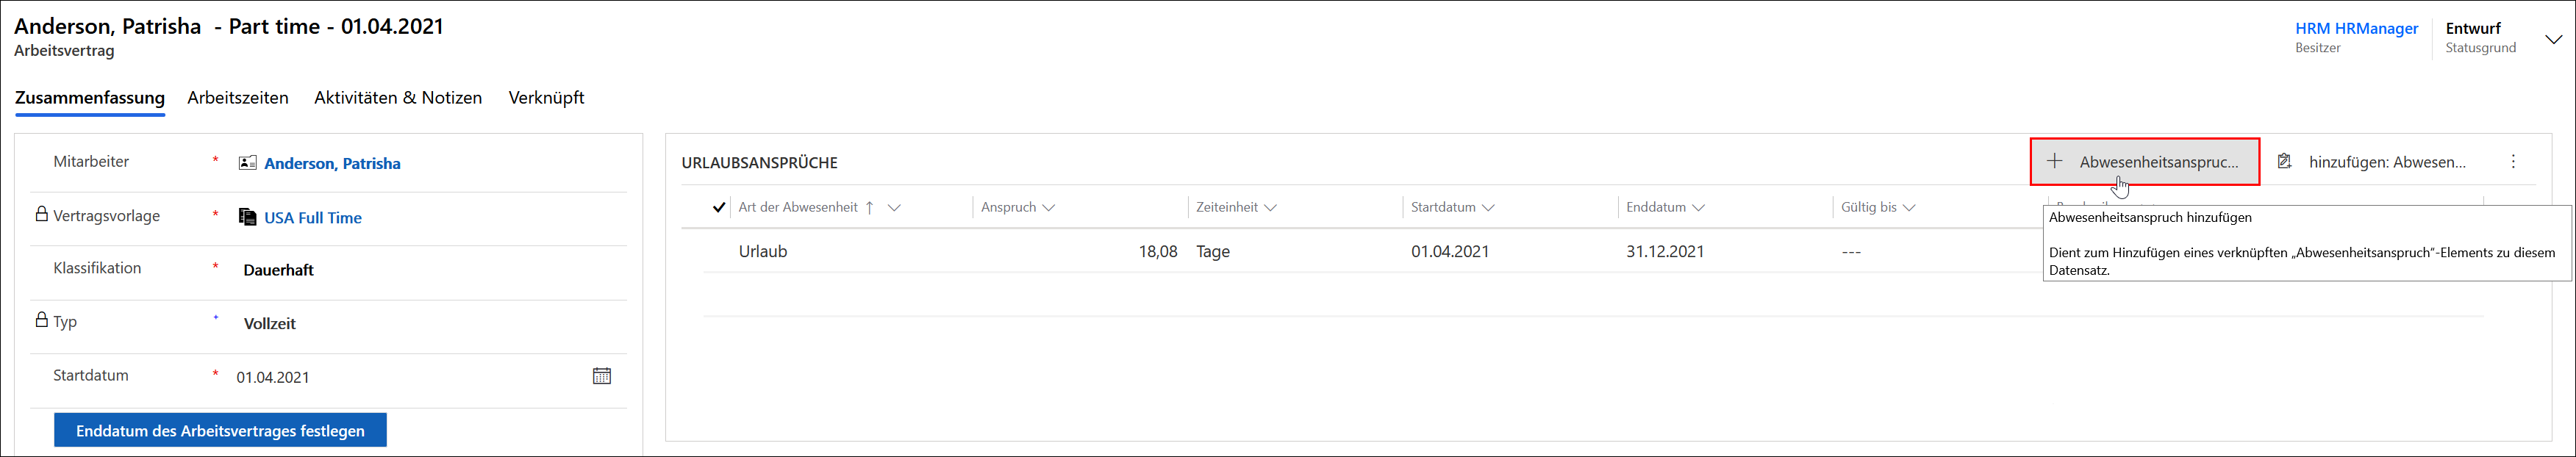Sort by Art der Abwesenheit column
The height and width of the screenshot is (457, 2576).
tap(798, 207)
